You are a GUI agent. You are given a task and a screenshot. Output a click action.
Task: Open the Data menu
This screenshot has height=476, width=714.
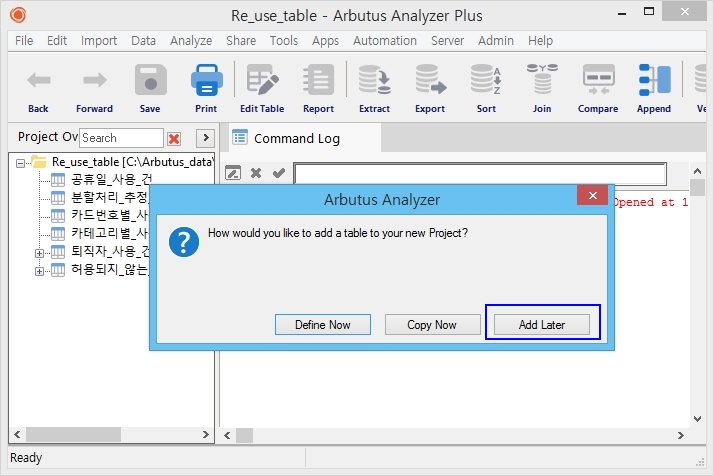[x=143, y=41]
